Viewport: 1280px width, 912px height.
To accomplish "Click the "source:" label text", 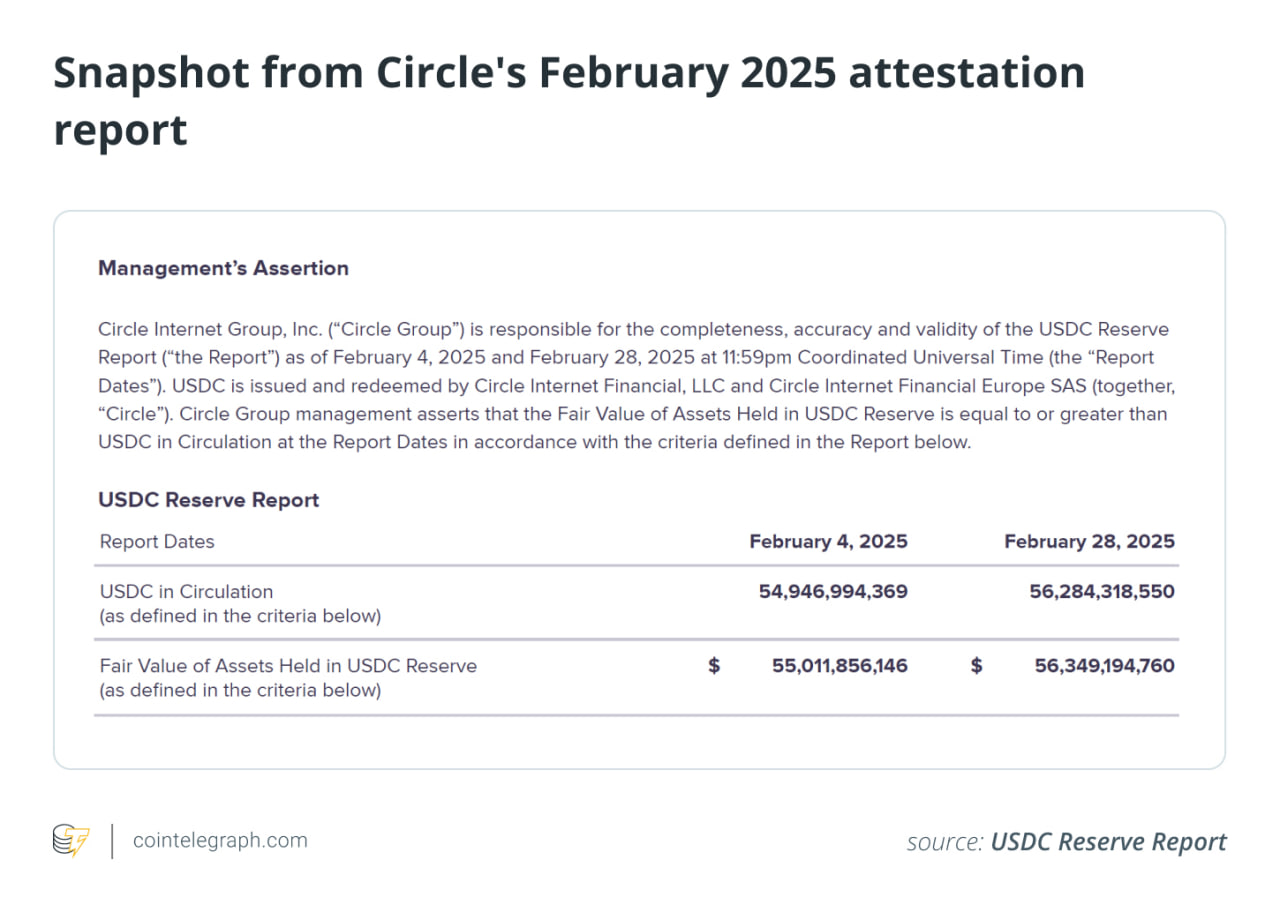I will pyautogui.click(x=944, y=842).
